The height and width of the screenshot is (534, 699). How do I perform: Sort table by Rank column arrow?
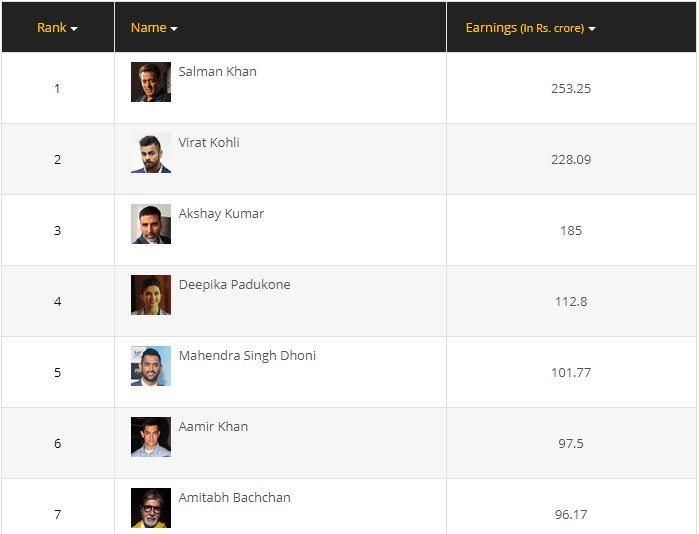coord(74,29)
